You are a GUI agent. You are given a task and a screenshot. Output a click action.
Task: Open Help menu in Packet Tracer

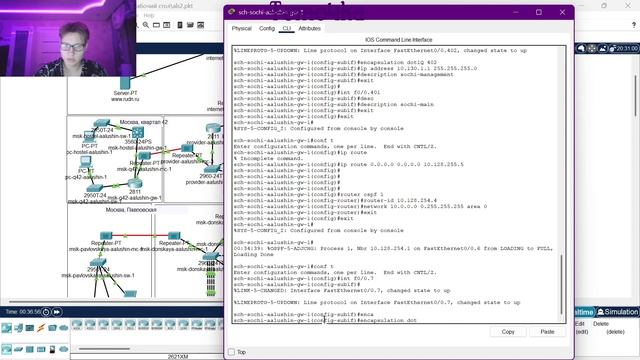pos(149,16)
